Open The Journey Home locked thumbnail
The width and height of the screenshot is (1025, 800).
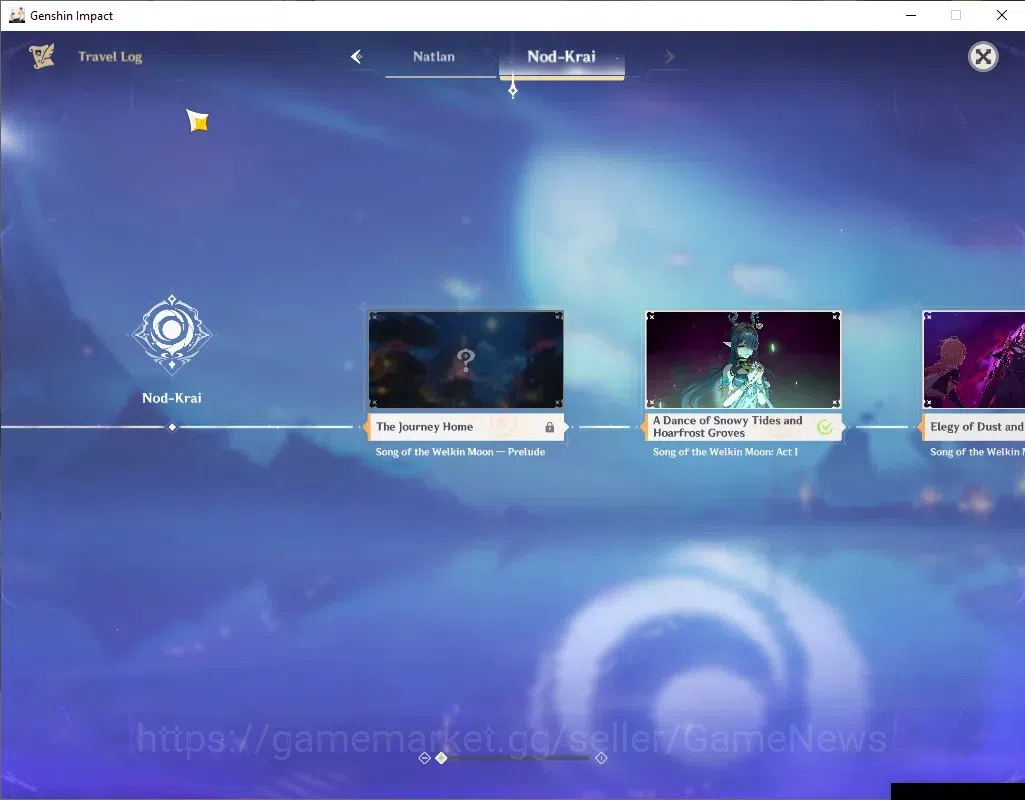(466, 359)
